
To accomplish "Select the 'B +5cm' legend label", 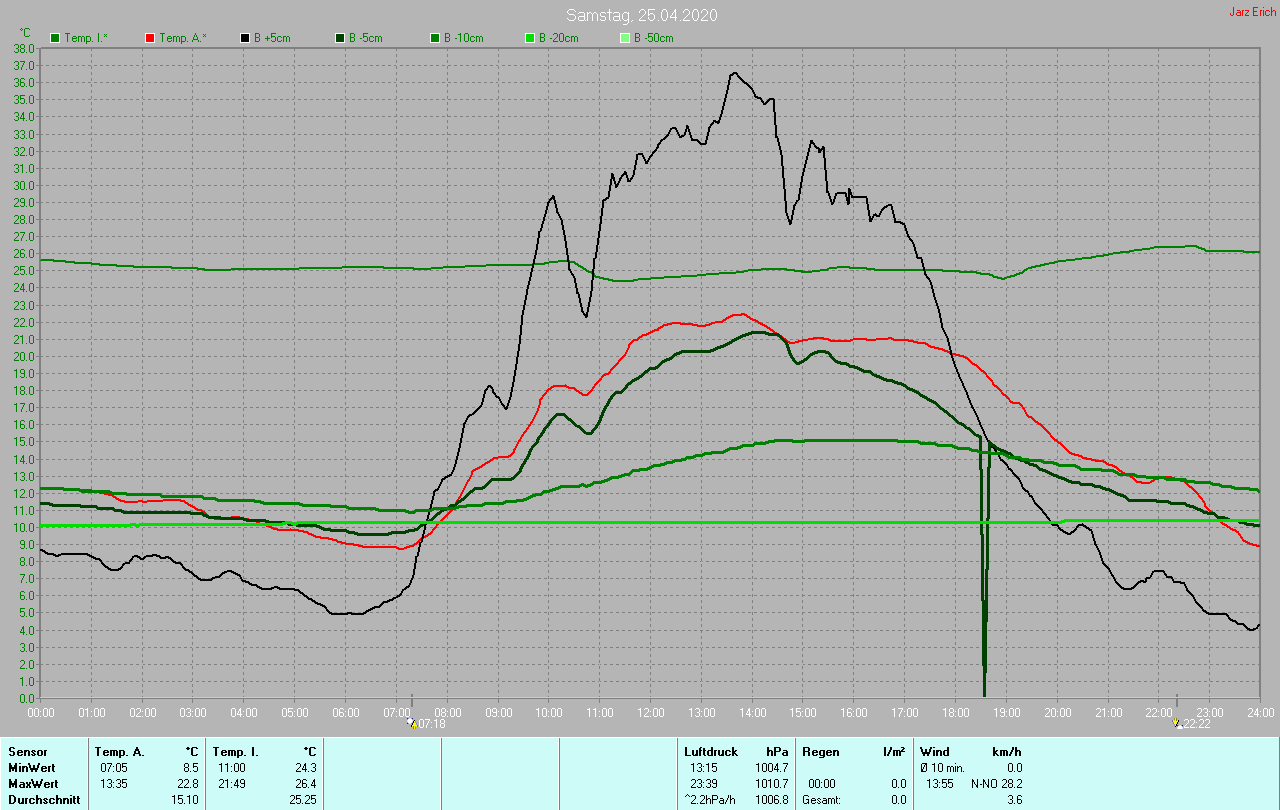I will tap(274, 38).
